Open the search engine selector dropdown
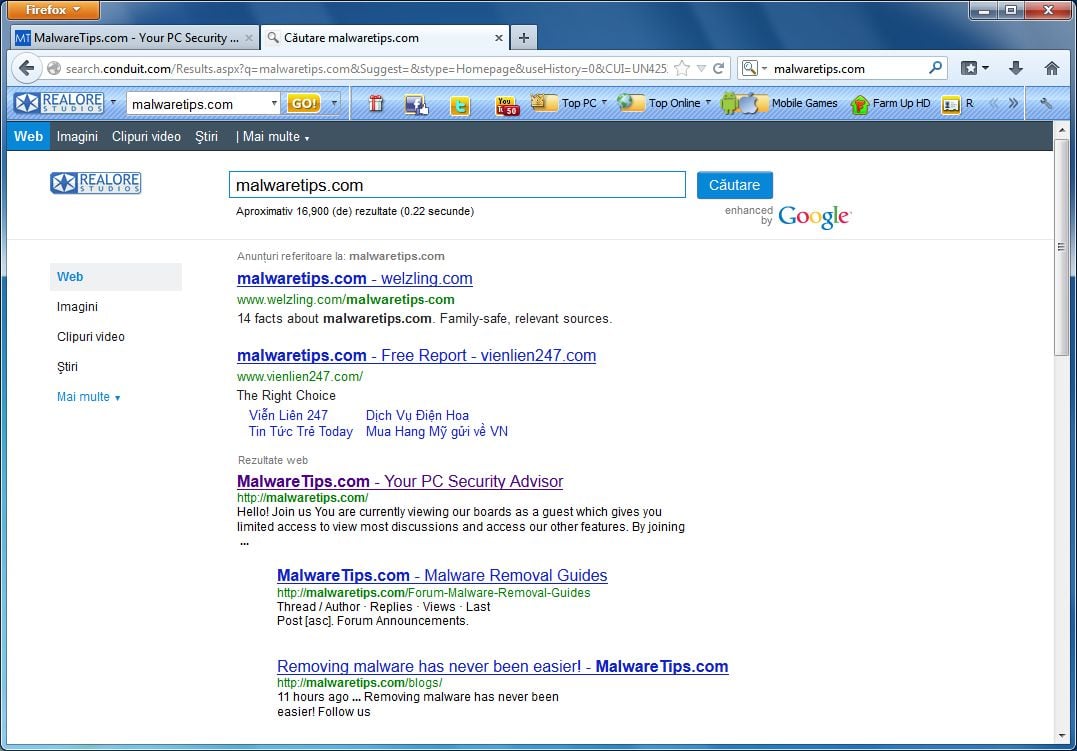 pyautogui.click(x=754, y=68)
